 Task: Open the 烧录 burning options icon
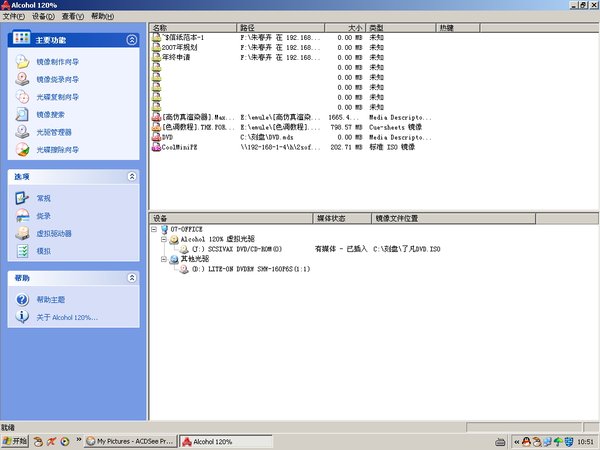coord(23,216)
